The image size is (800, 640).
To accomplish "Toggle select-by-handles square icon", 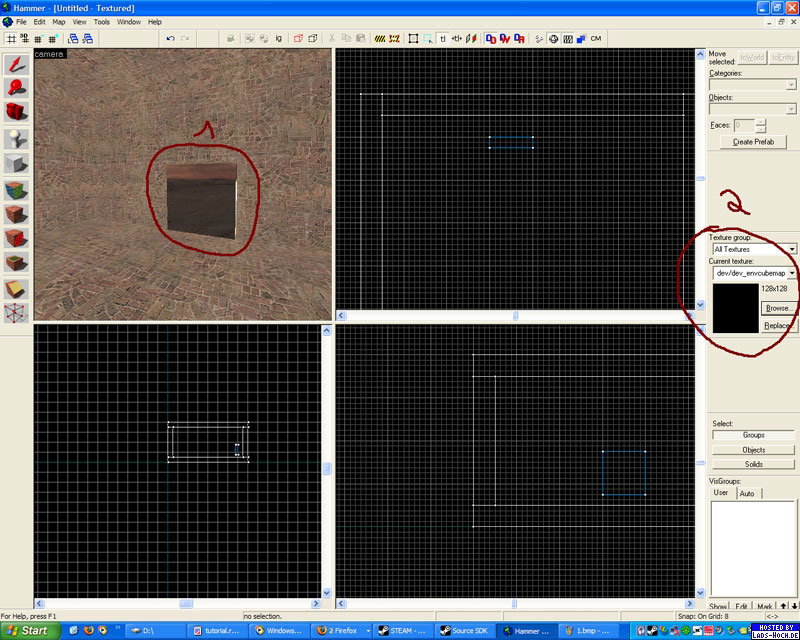I will (x=413, y=38).
